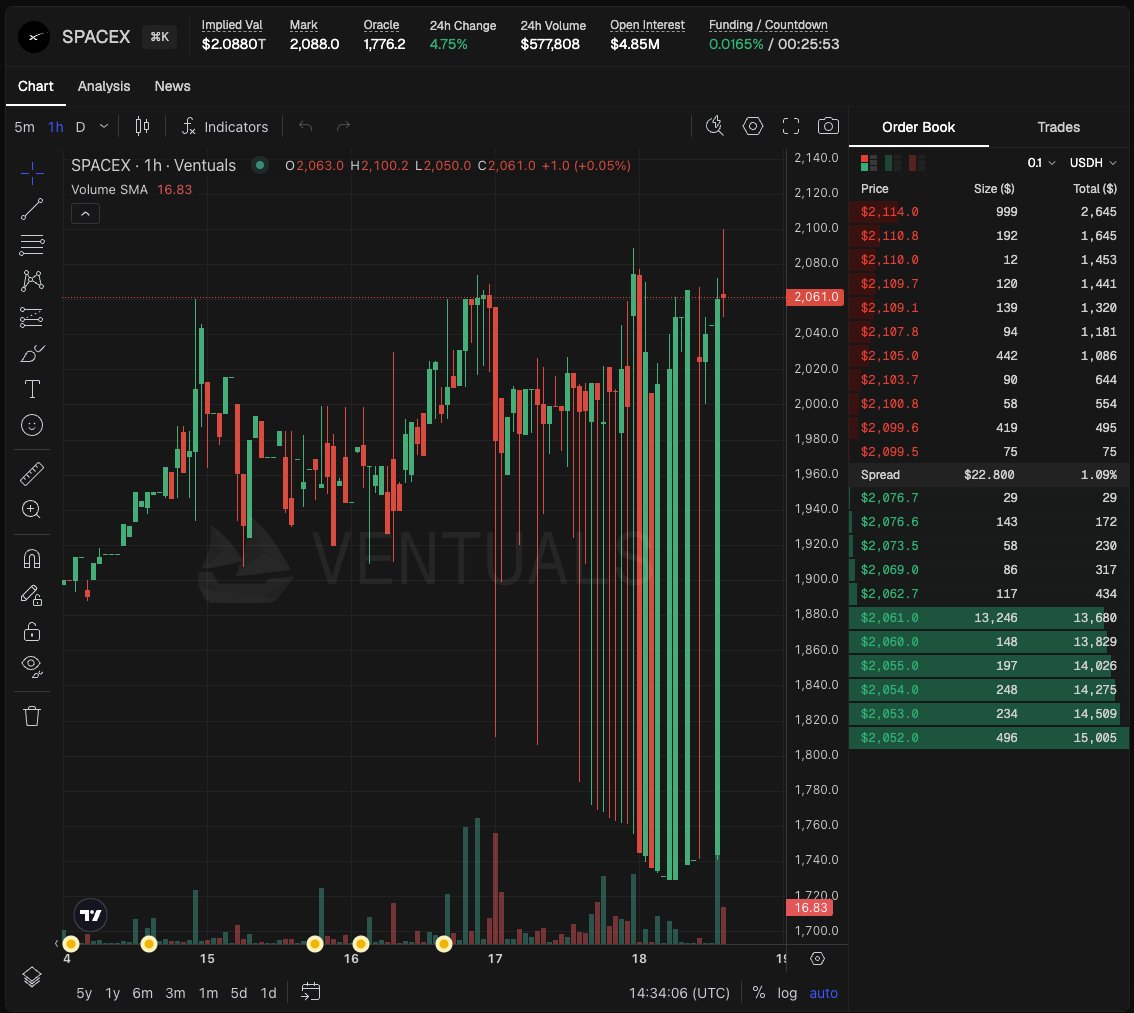Open chart settings hexagon icon
Screen dimensions: 1134x1013
(x=753, y=127)
